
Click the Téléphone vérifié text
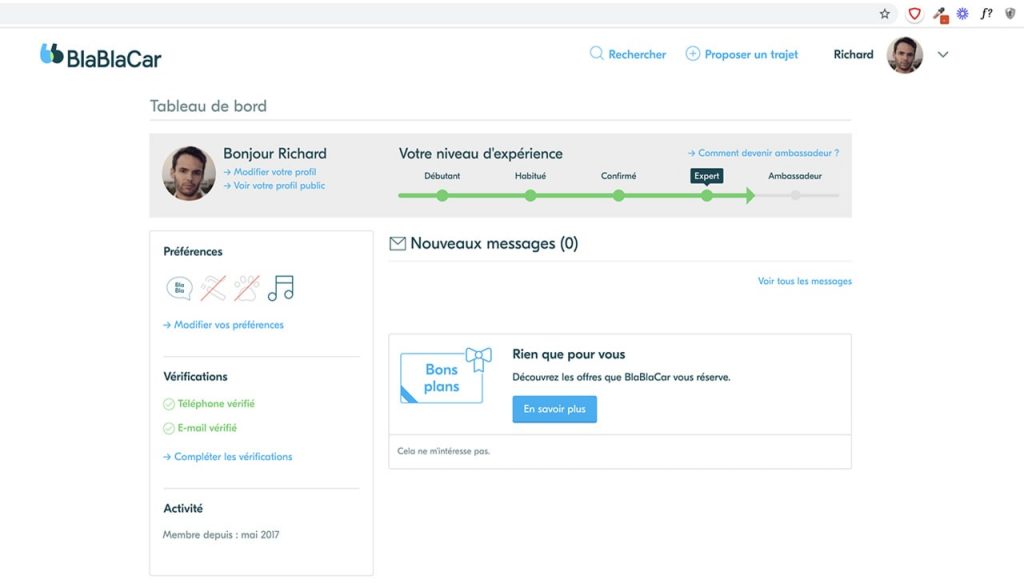[x=216, y=404]
